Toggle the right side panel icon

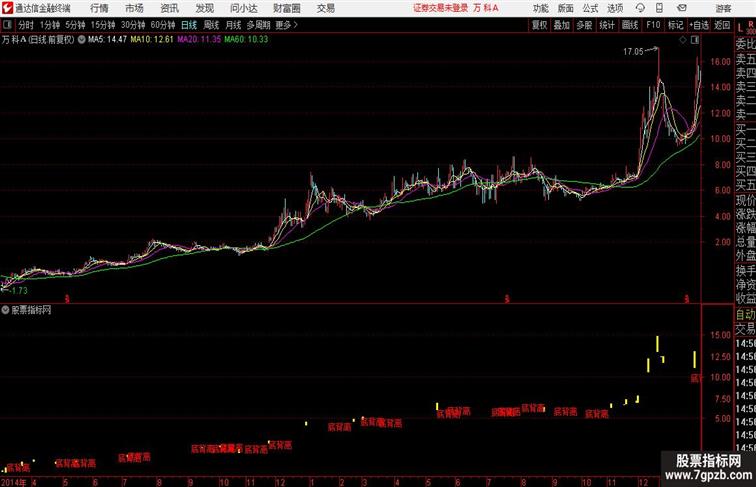pyautogui.click(x=695, y=40)
